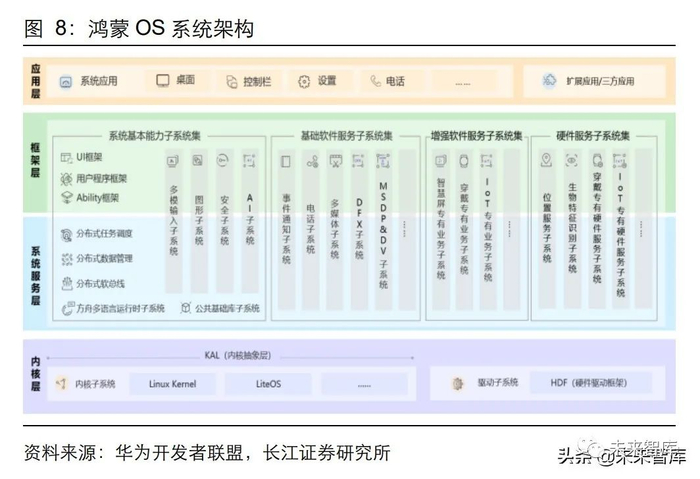This screenshot has height=479, width=700.
Task: Click the location pin above 位置服务子系统
Action: pyautogui.click(x=546, y=160)
